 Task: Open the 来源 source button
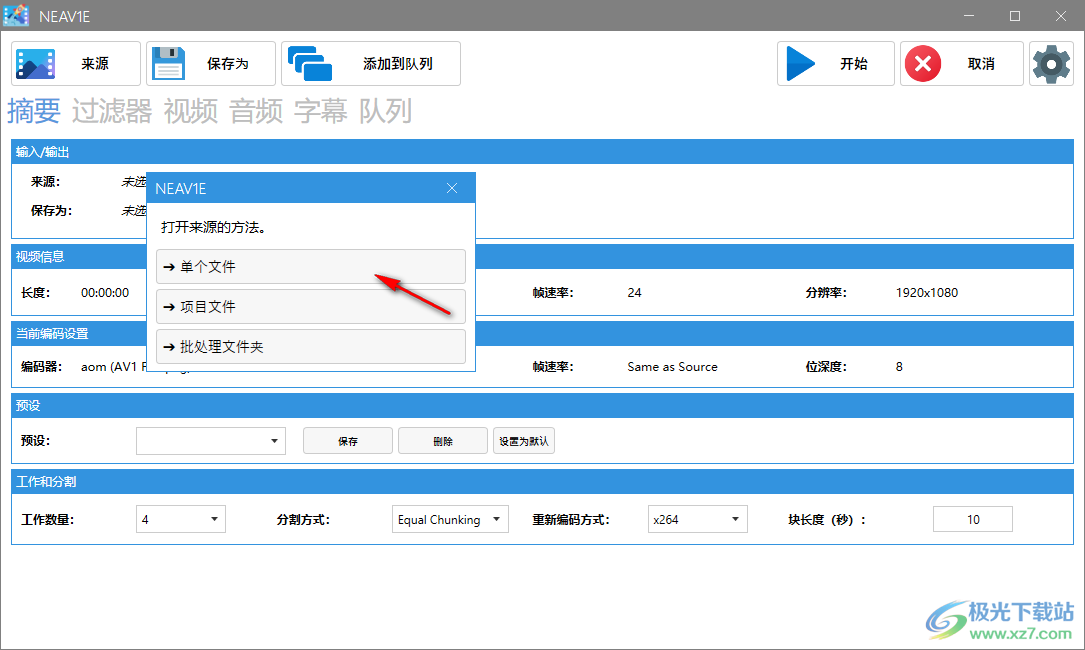tap(76, 64)
